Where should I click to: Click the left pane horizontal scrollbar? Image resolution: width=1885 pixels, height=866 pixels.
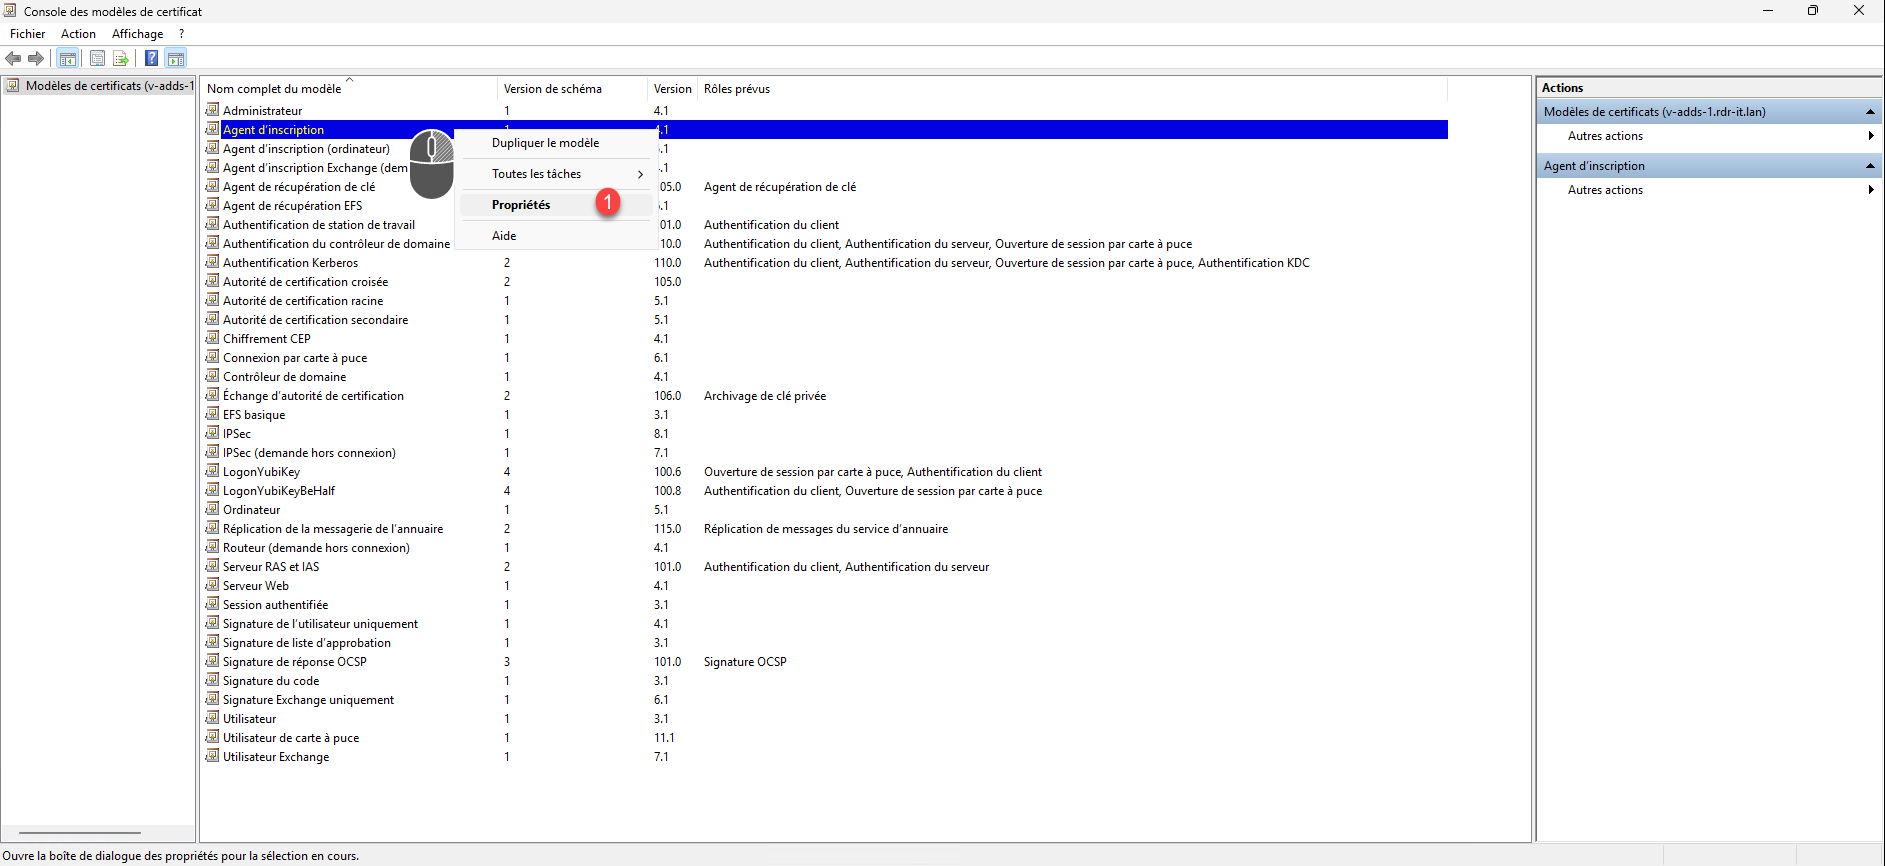click(x=80, y=832)
